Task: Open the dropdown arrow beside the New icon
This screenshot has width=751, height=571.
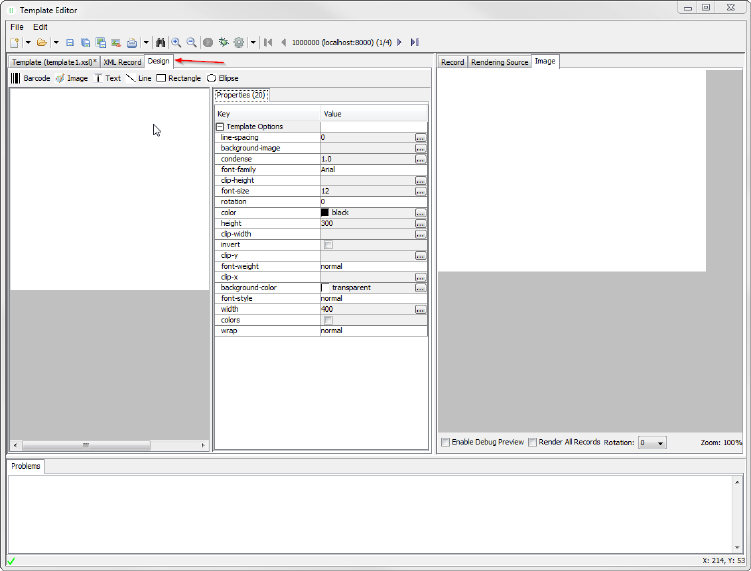Action: (28, 43)
